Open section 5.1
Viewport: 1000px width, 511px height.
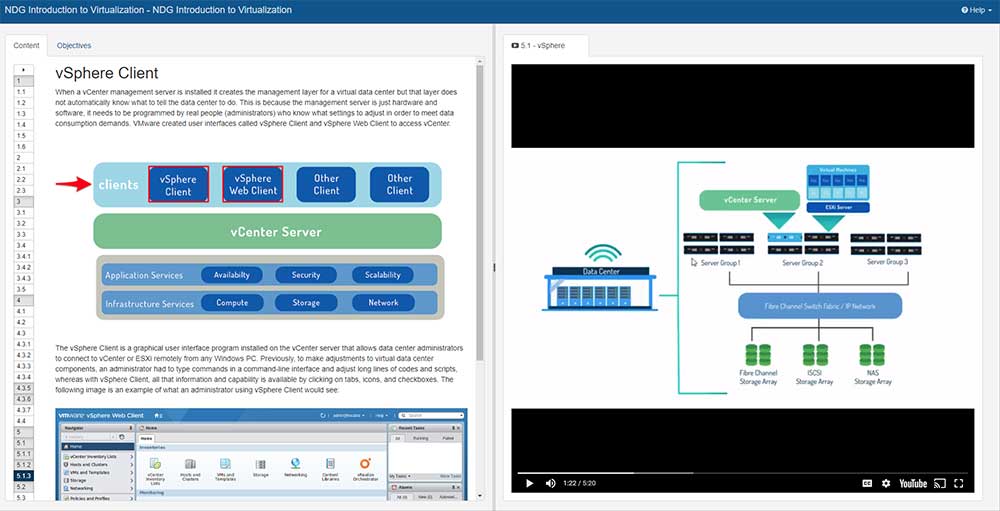[24, 443]
